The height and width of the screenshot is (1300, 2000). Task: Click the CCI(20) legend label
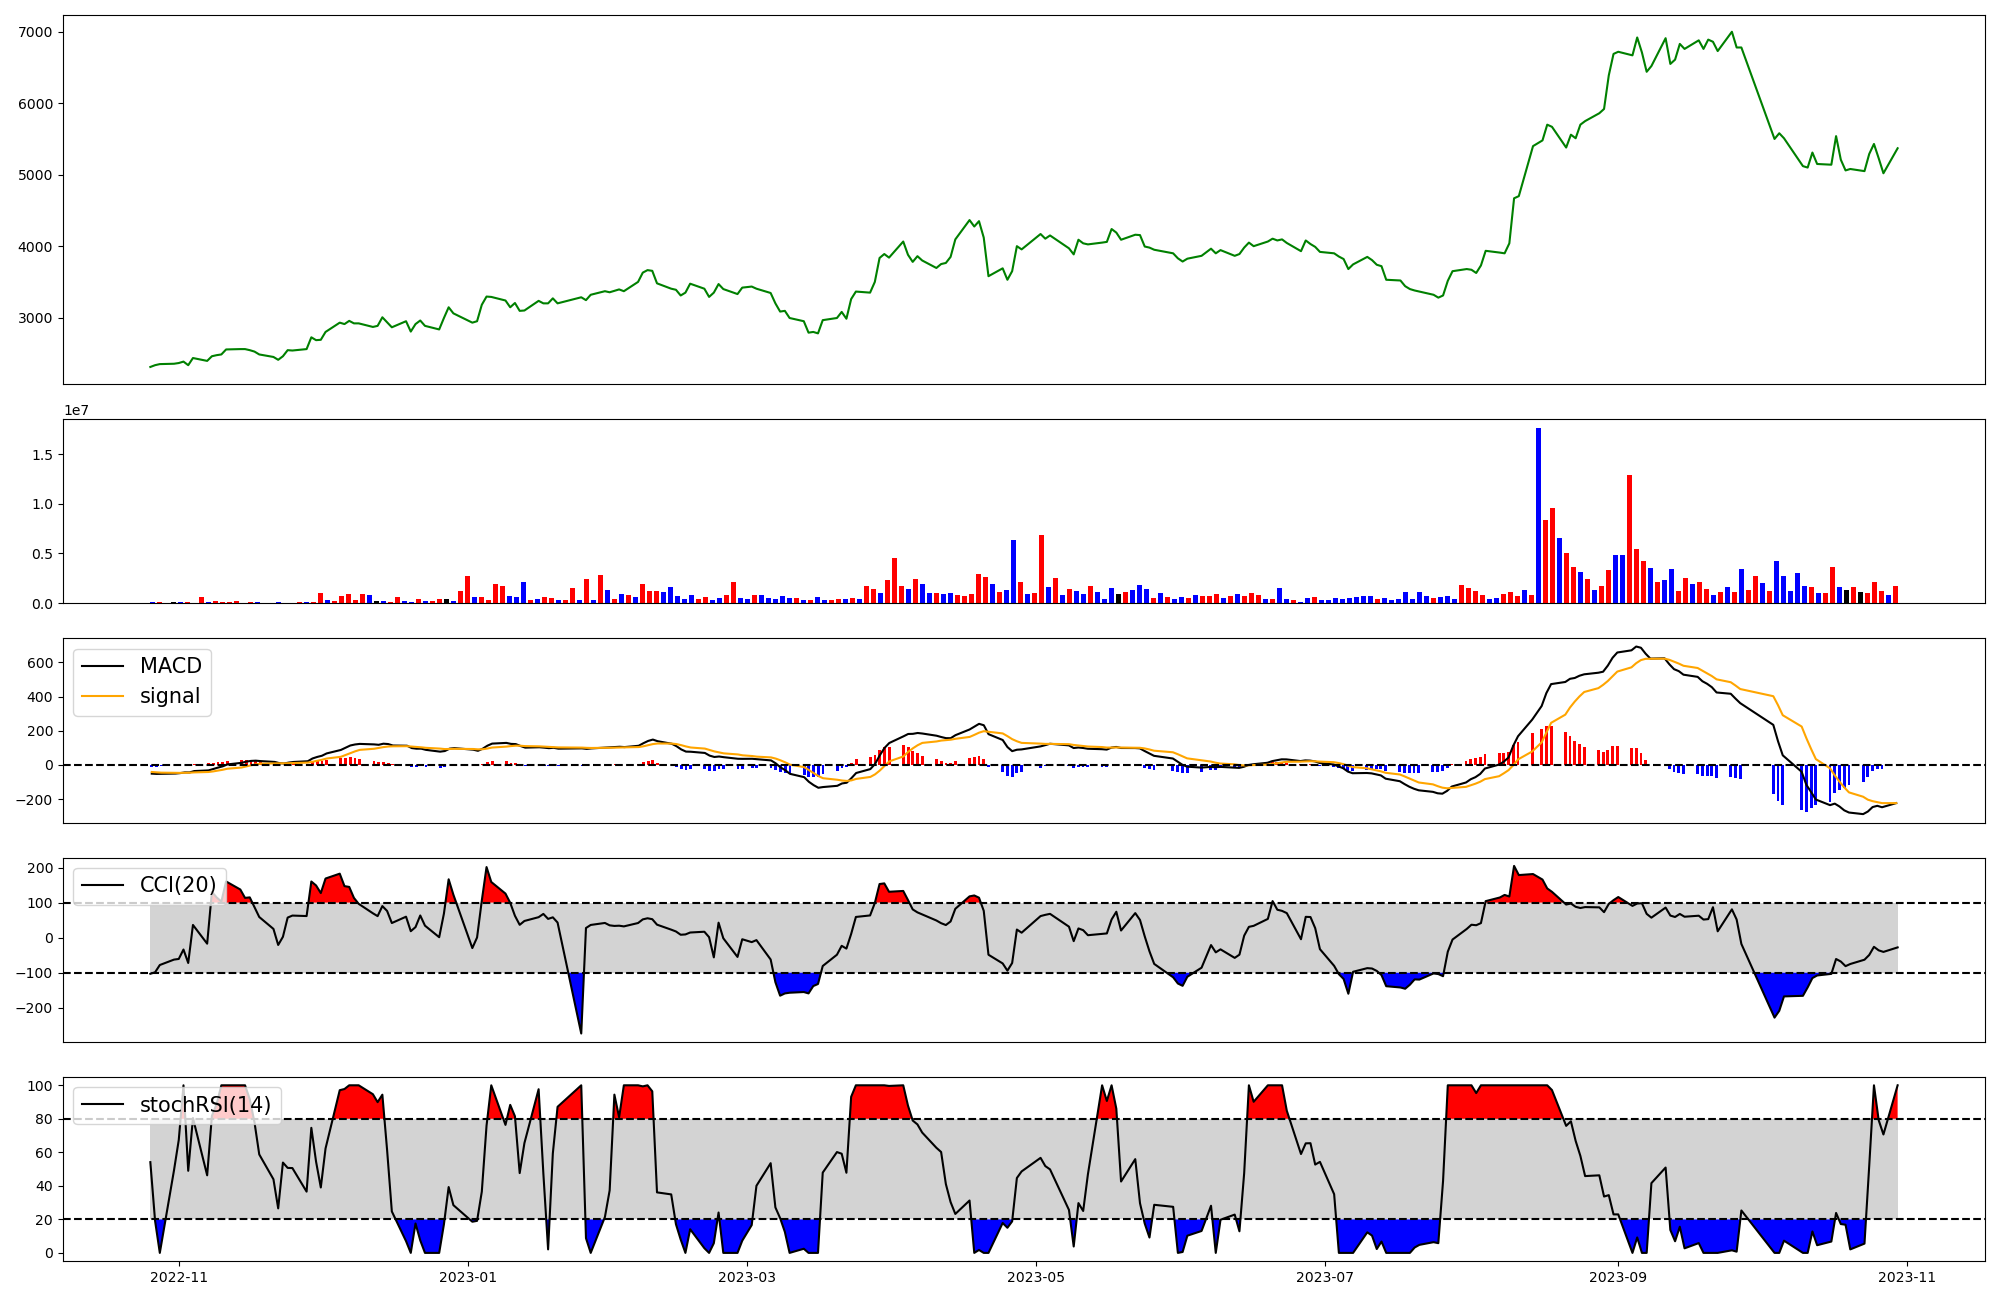(x=178, y=885)
